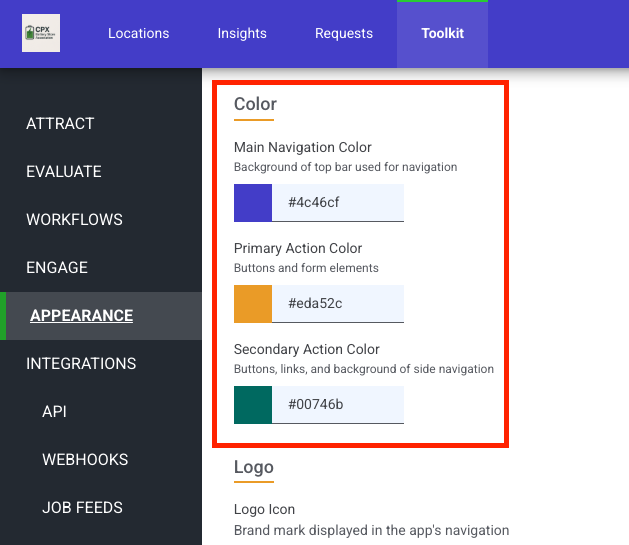Select the Toolkit tab
Image resolution: width=629 pixels, height=545 pixels.
point(442,33)
